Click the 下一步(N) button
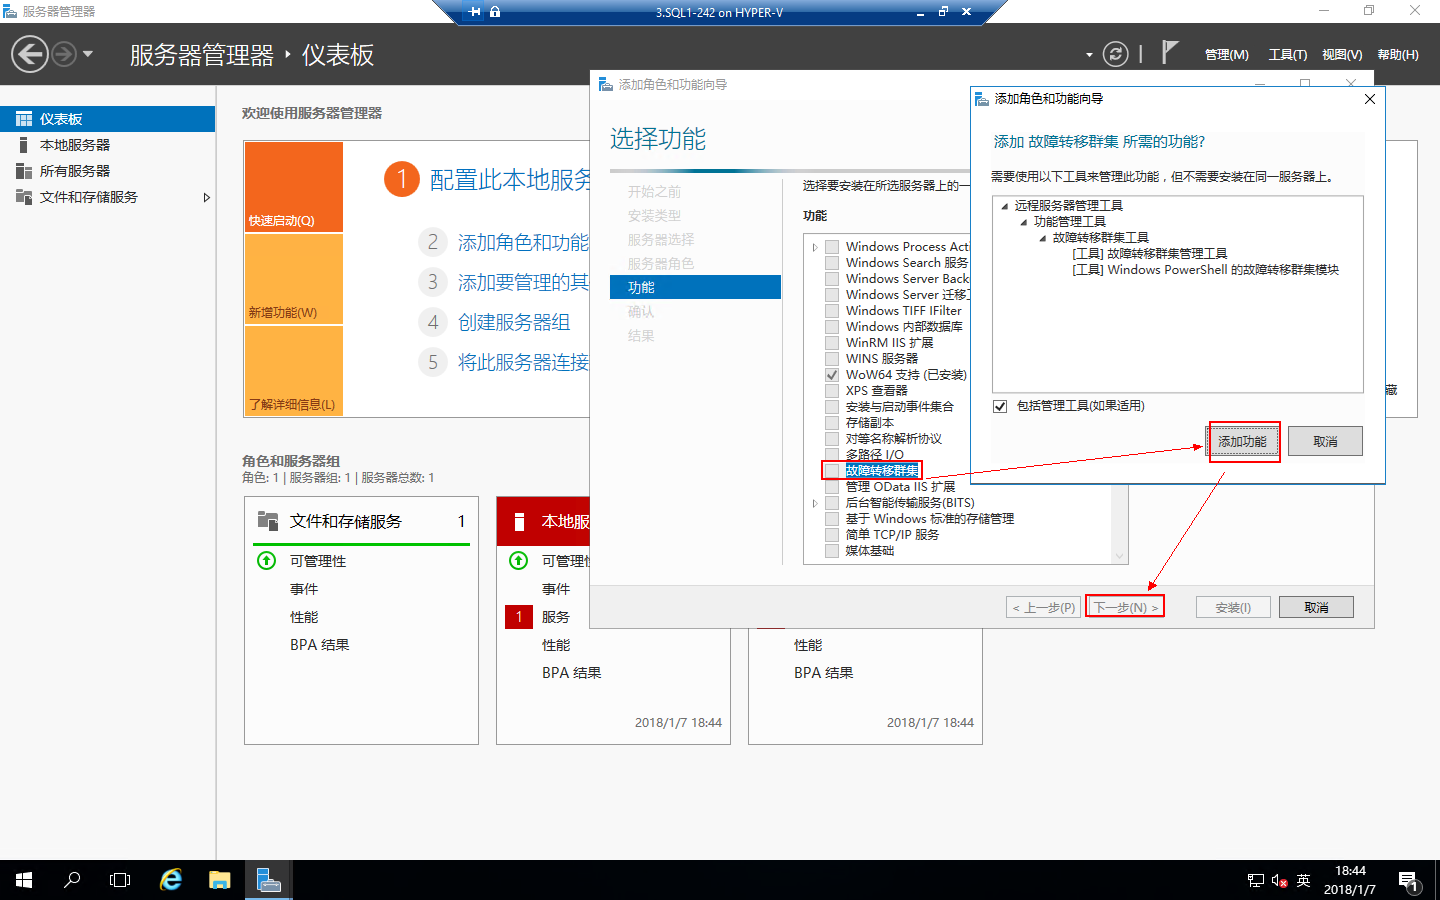This screenshot has height=900, width=1440. click(1125, 607)
